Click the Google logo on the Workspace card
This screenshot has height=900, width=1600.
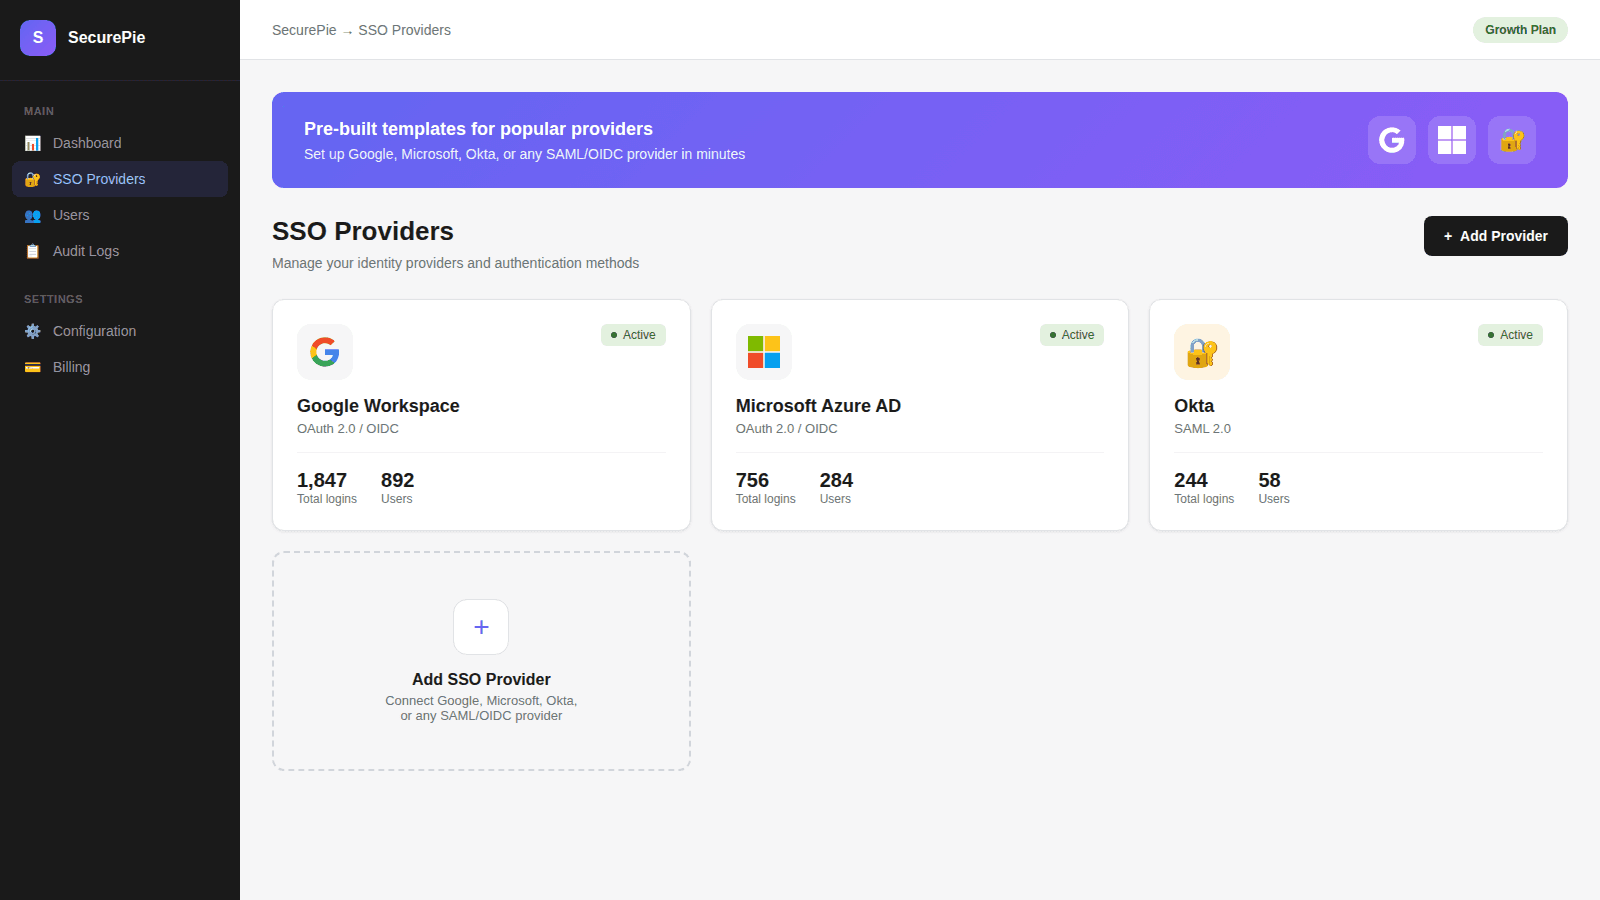(324, 352)
